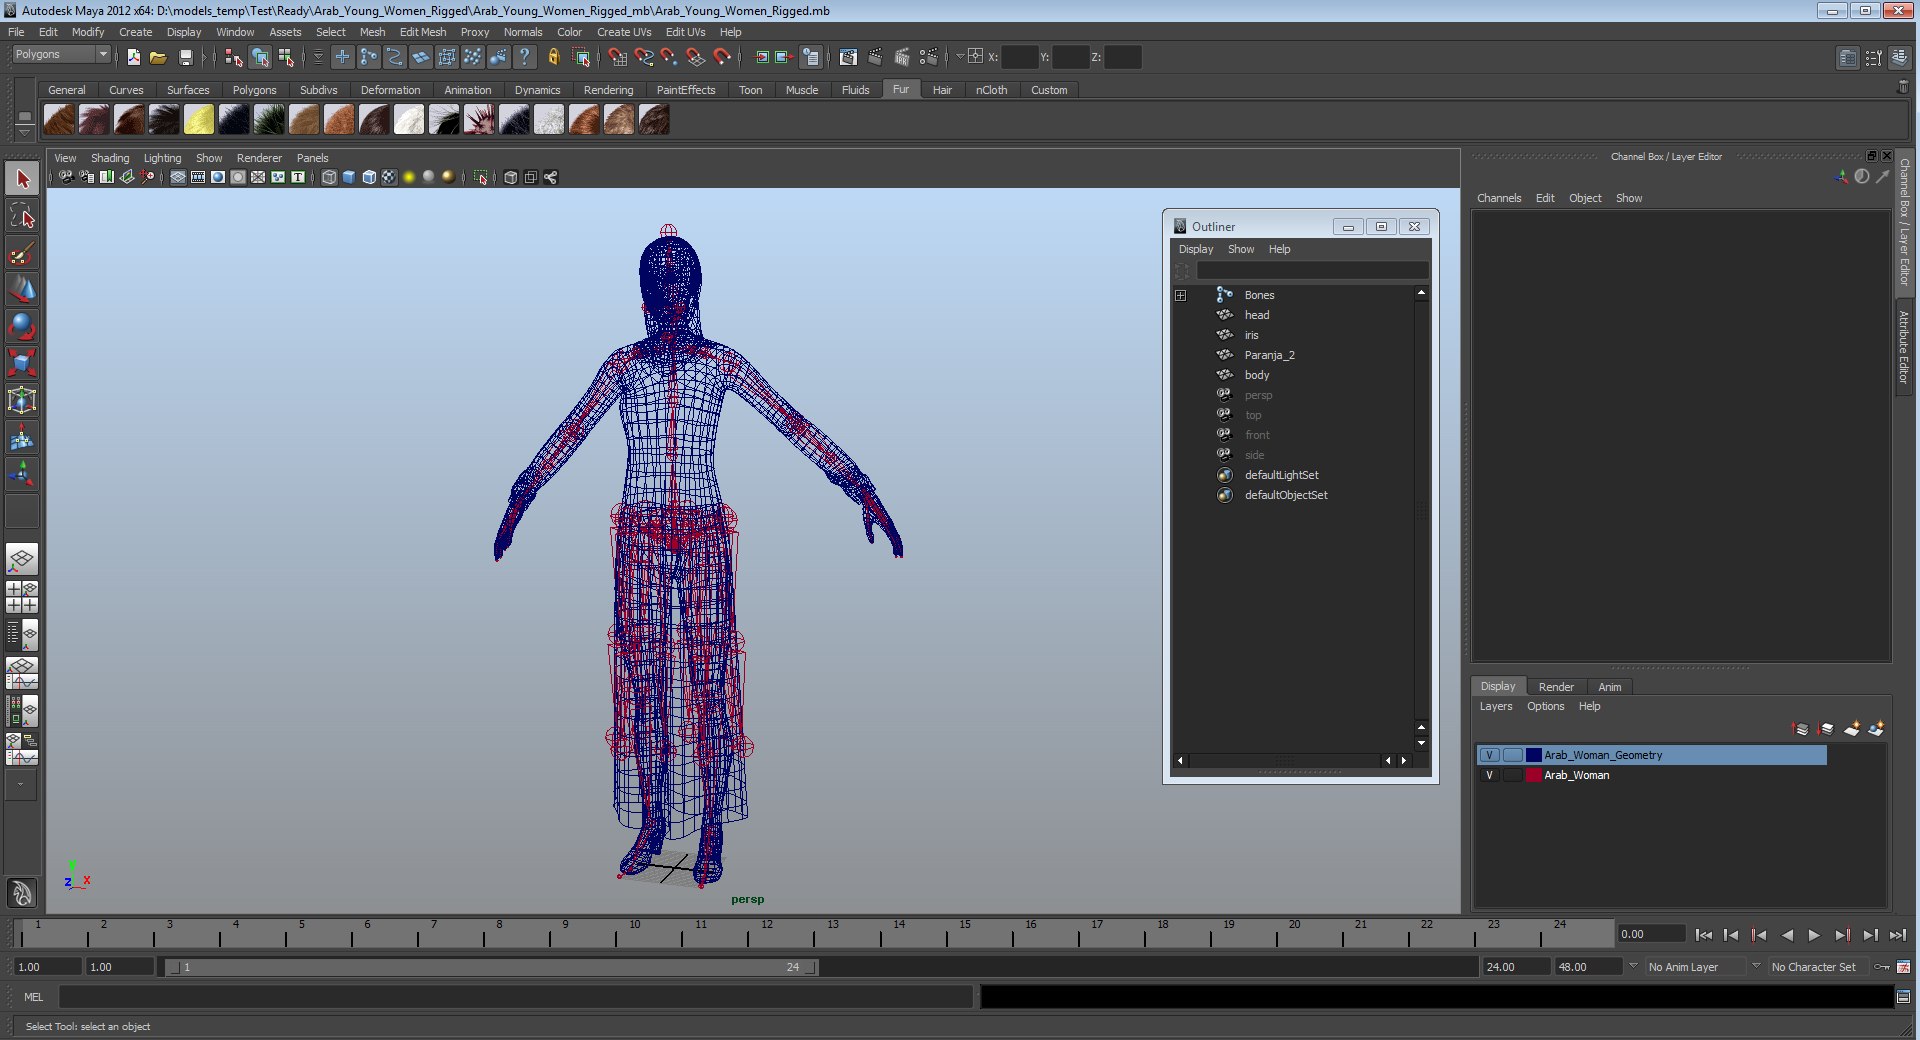This screenshot has width=1920, height=1040.
Task: Switch to the Polygons shelf tab
Action: click(254, 90)
